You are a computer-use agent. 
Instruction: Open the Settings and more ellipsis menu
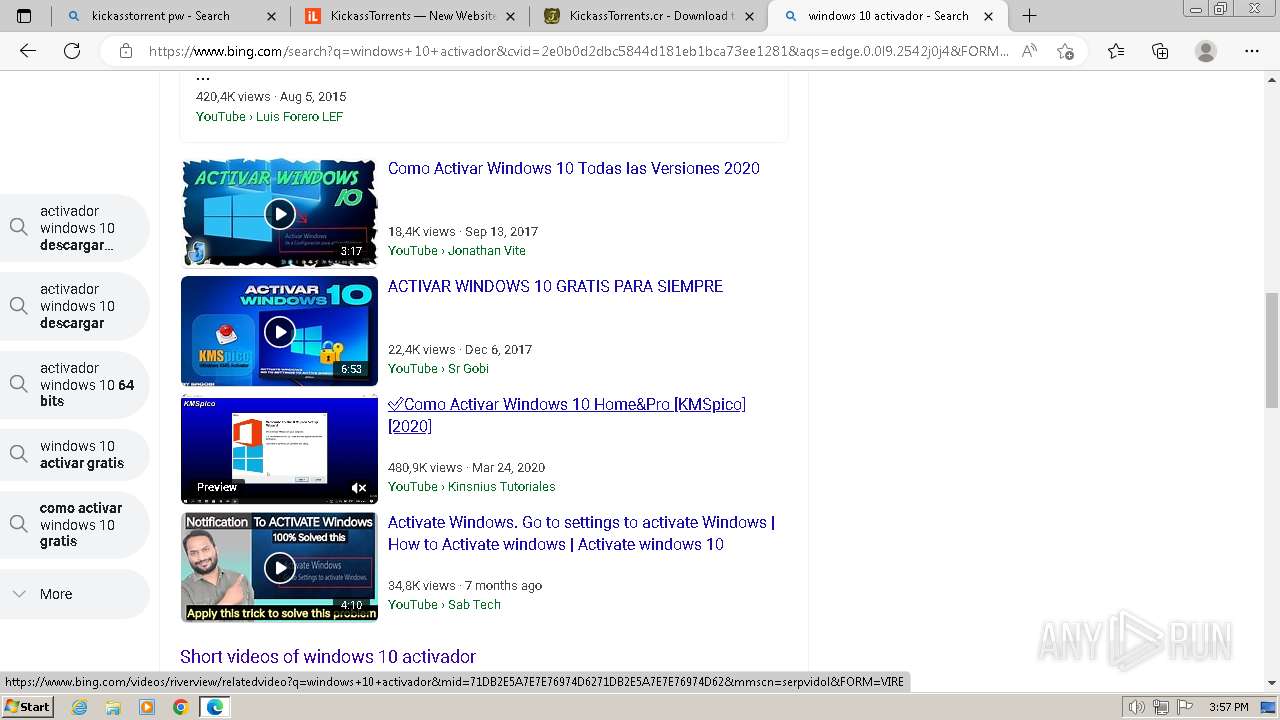point(1252,51)
